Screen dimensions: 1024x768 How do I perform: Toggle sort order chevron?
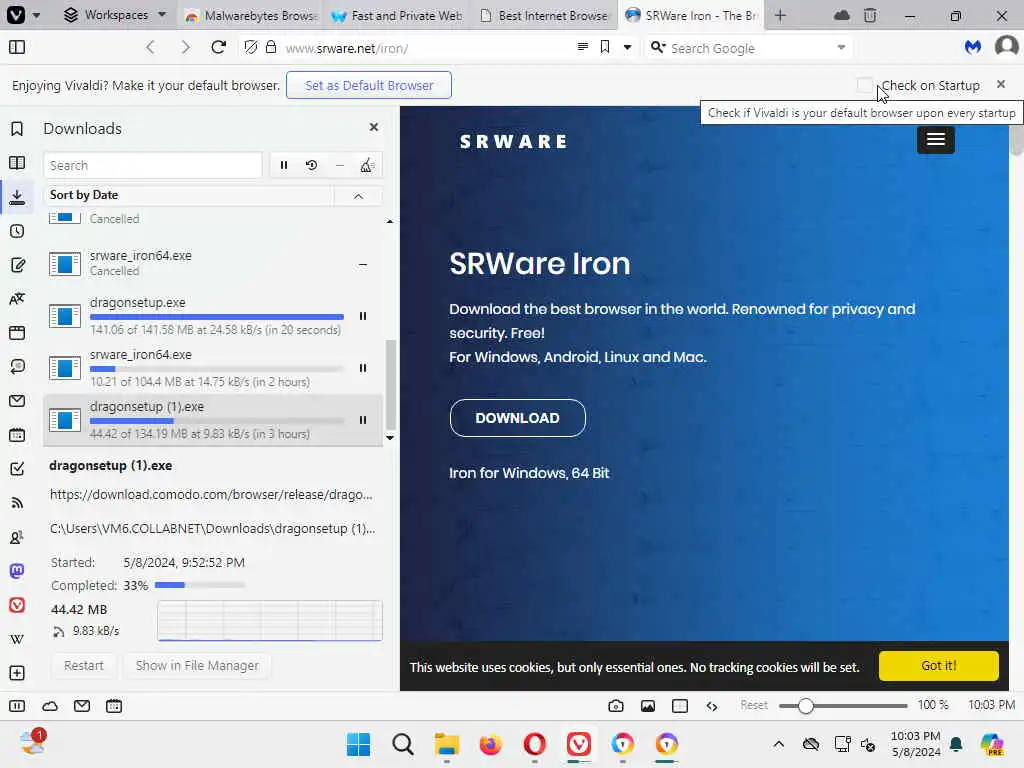point(359,196)
